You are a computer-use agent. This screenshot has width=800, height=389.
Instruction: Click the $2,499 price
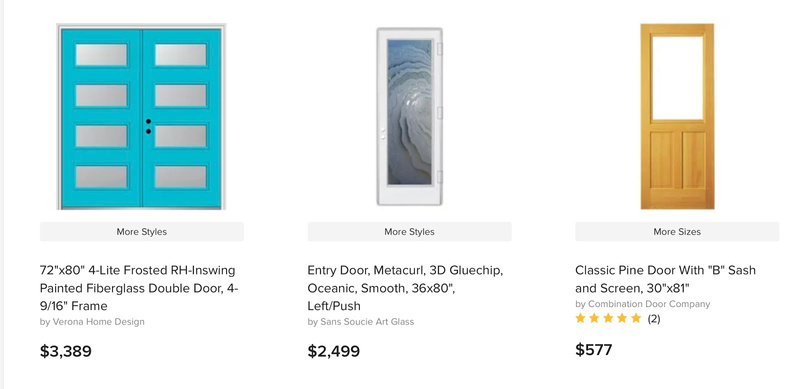click(x=334, y=351)
